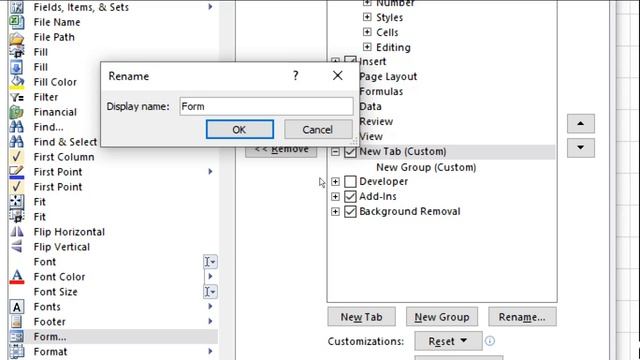Confirm rename with OK button
This screenshot has width=640, height=360.
click(x=240, y=129)
